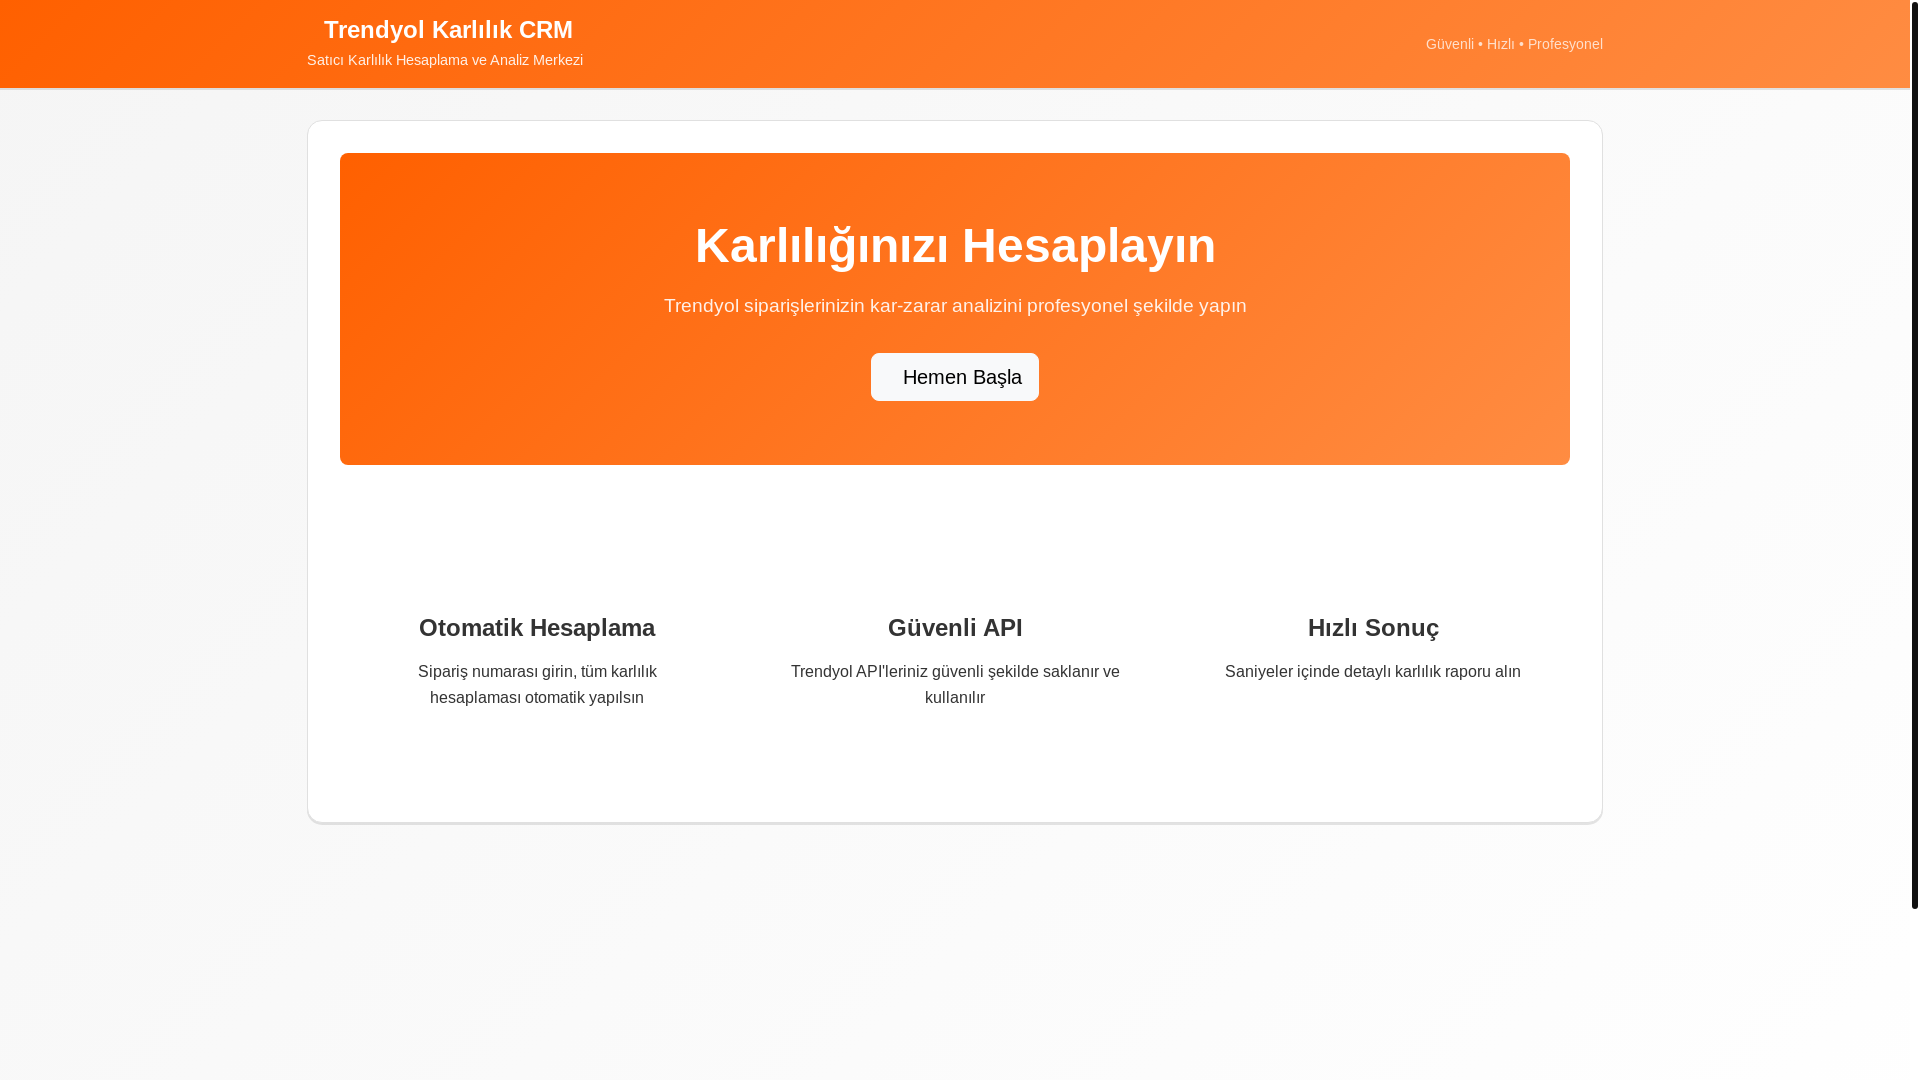Select the Saniyeler içinde detaylı karlılık description
This screenshot has height=1080, width=1920.
[1373, 672]
